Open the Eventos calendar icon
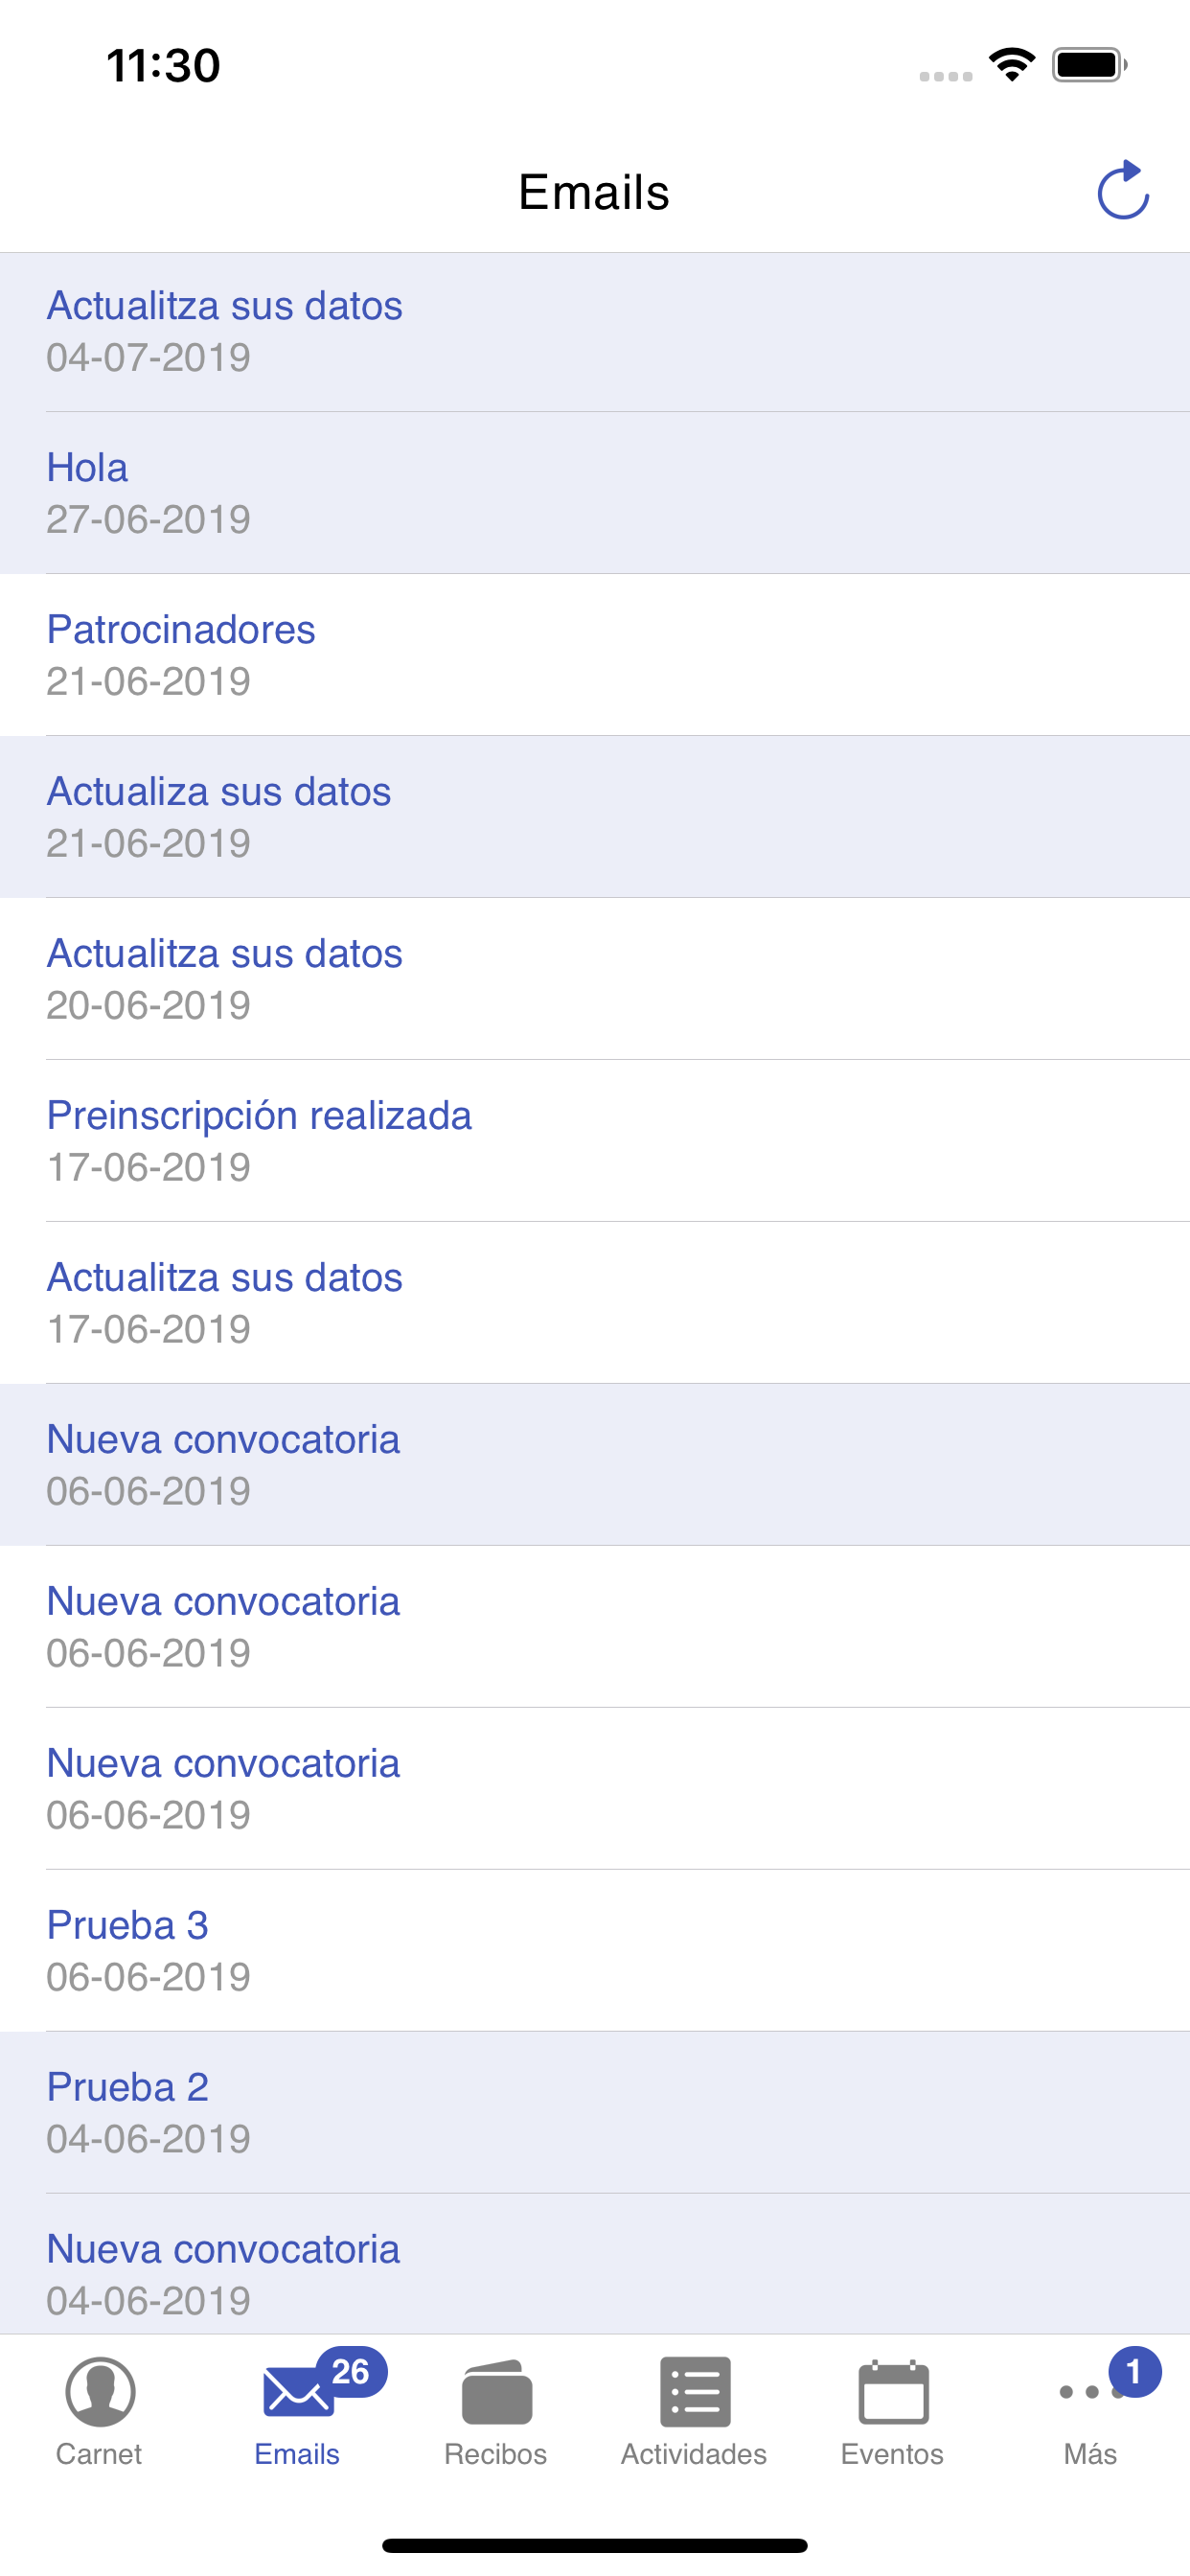This screenshot has height=2576, width=1190. point(893,2391)
